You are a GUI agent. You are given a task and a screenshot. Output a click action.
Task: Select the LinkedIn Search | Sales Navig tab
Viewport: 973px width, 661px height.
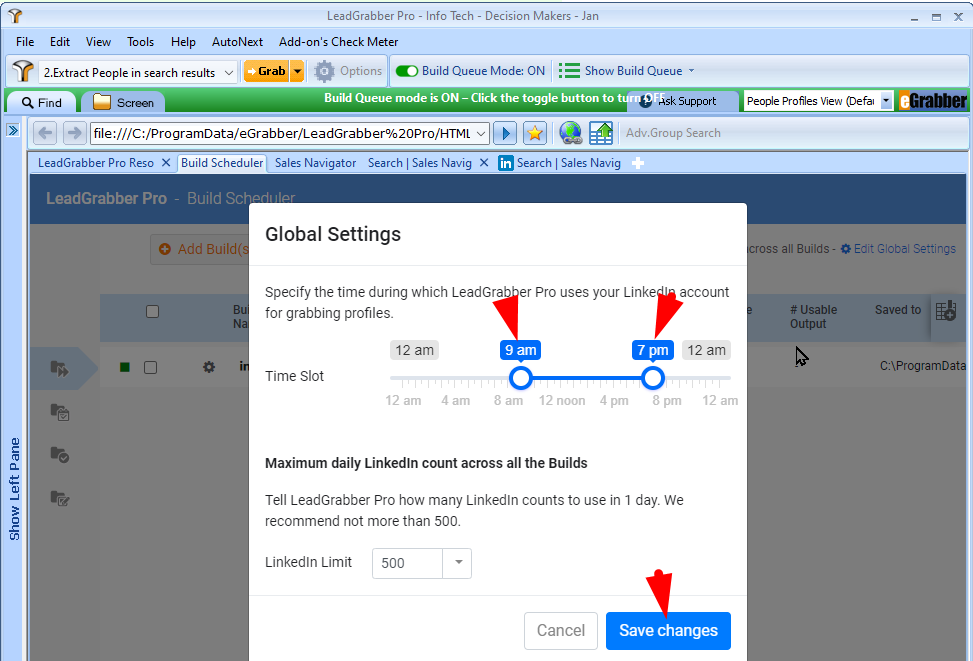tap(559, 163)
